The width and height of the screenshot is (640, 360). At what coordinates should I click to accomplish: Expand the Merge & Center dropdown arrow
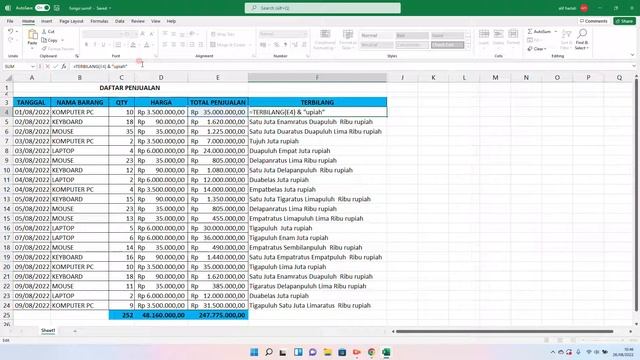tap(250, 44)
